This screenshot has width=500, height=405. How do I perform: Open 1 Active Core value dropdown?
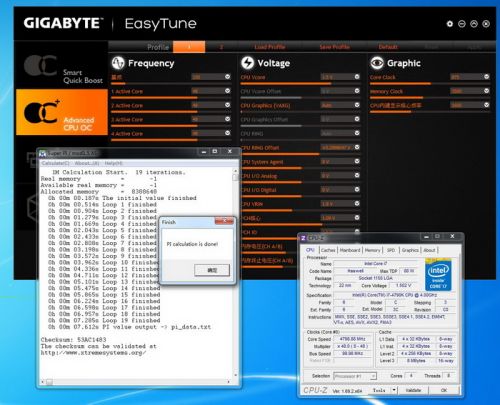point(227,91)
